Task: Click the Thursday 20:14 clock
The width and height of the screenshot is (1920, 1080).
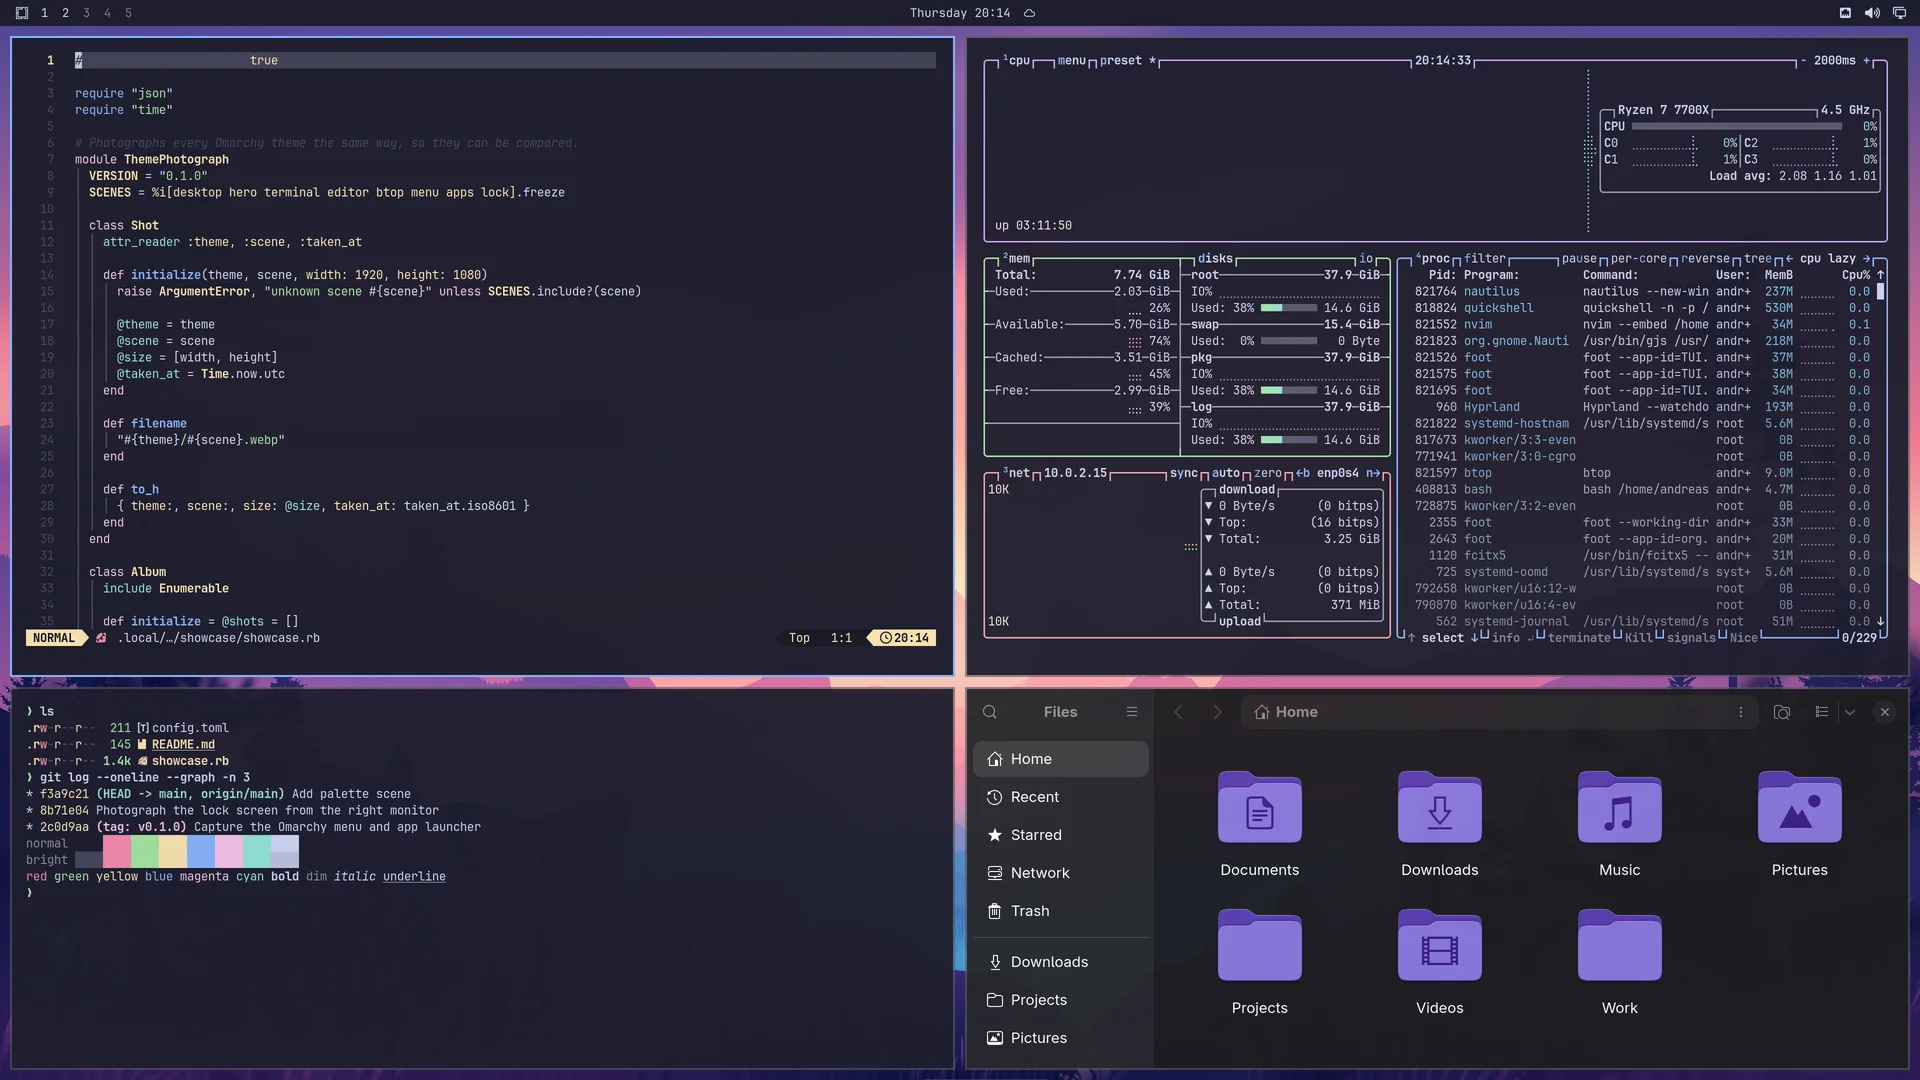Action: click(x=960, y=13)
